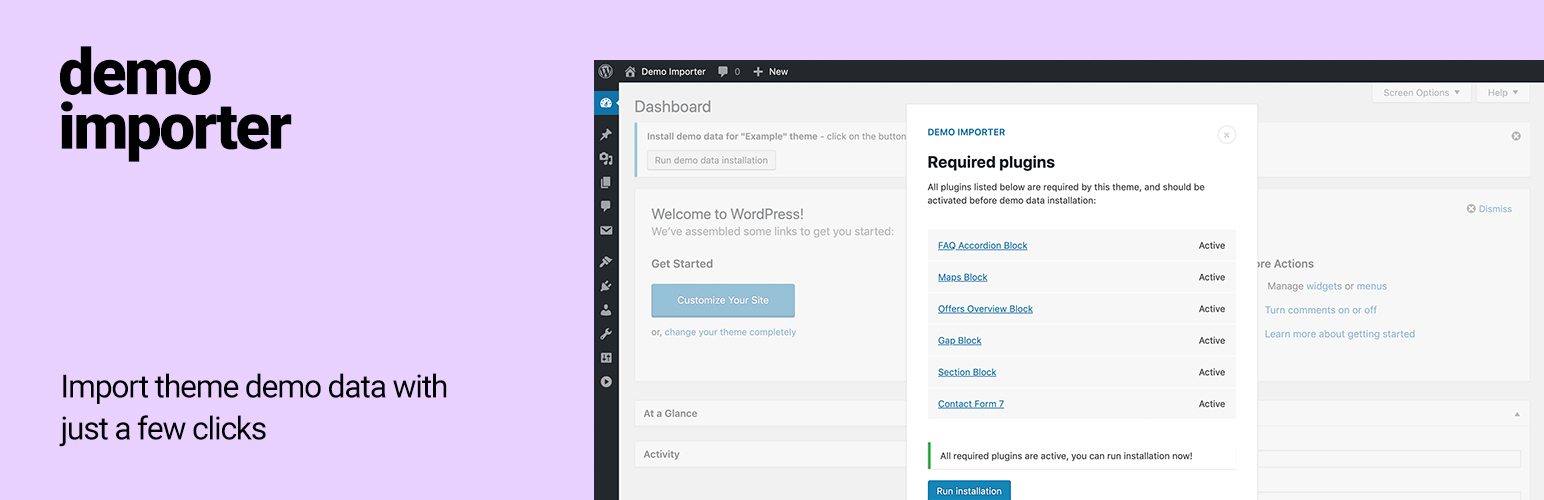
Task: Collapse the At a Glance panel arrow
Action: [1517, 414]
